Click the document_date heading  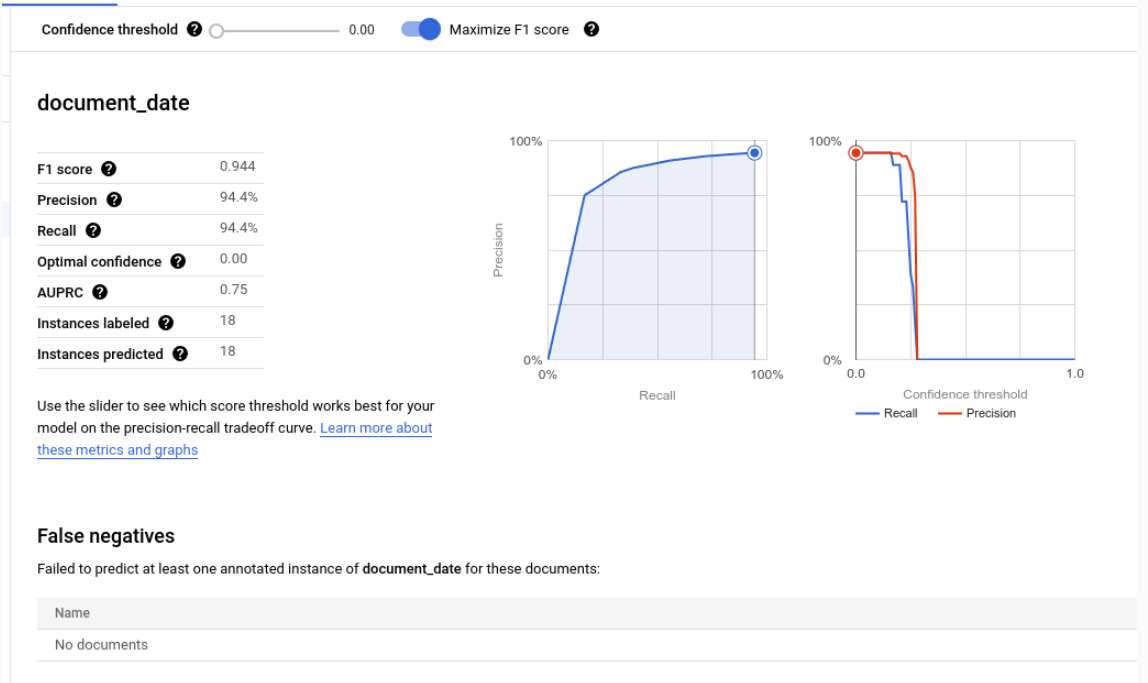113,102
